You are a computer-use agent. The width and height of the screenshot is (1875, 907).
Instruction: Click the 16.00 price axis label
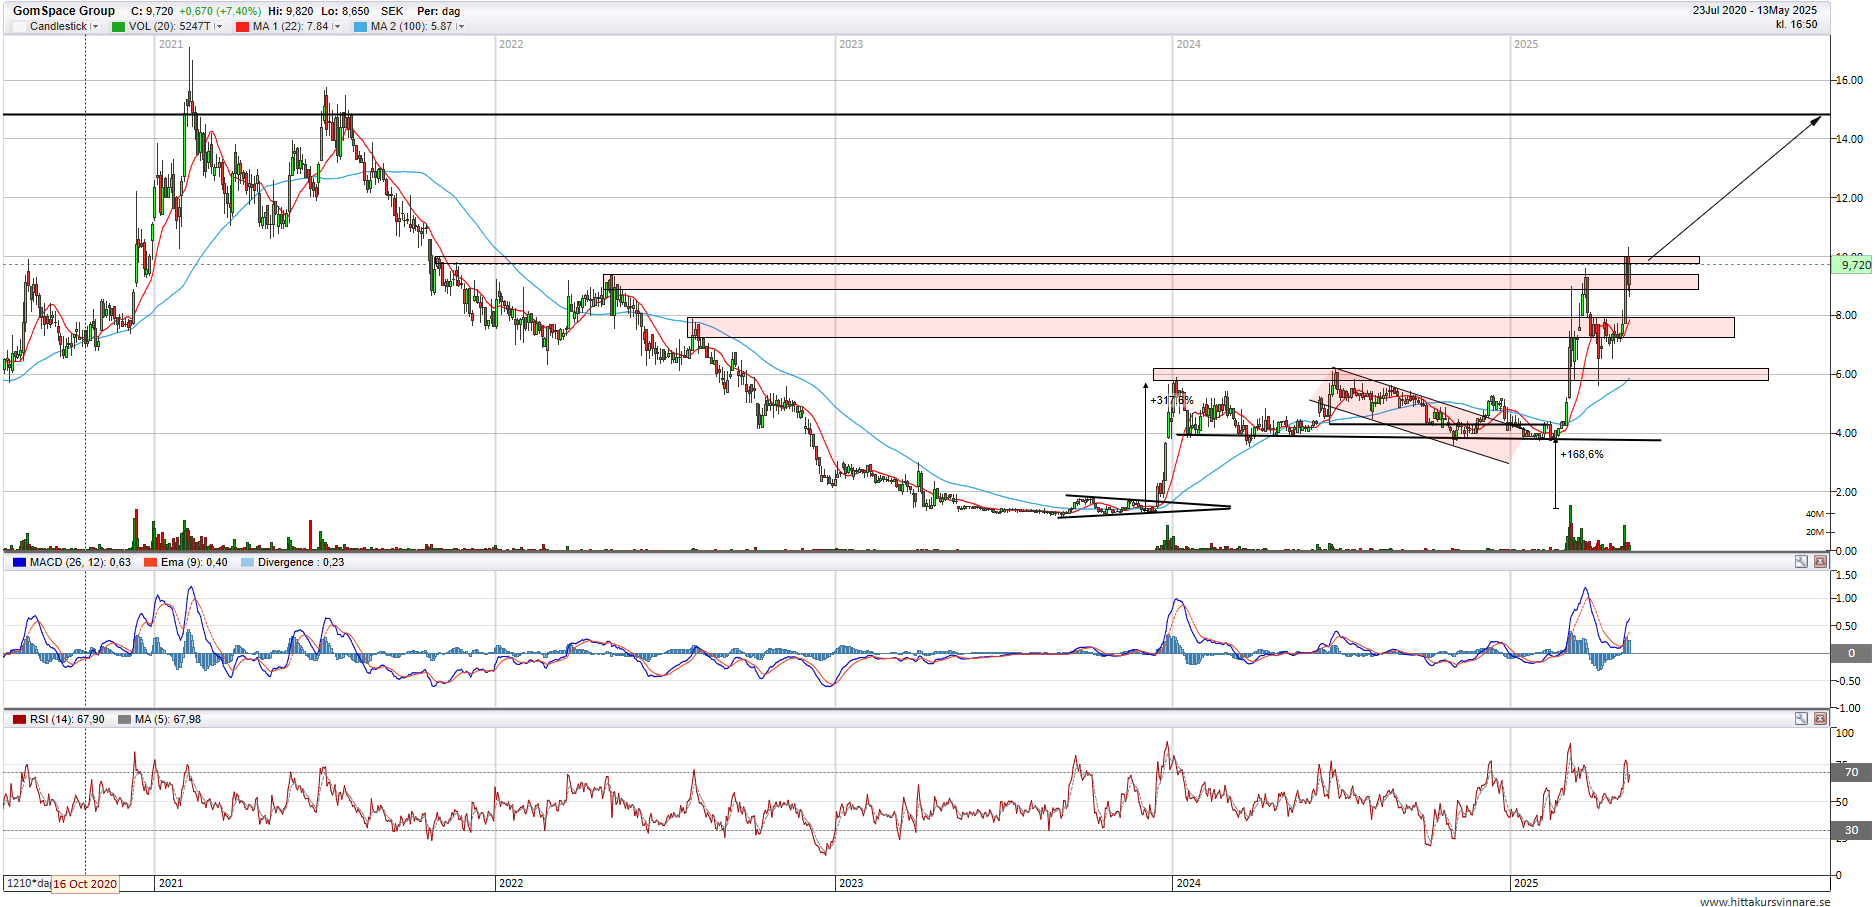[x=1849, y=80]
